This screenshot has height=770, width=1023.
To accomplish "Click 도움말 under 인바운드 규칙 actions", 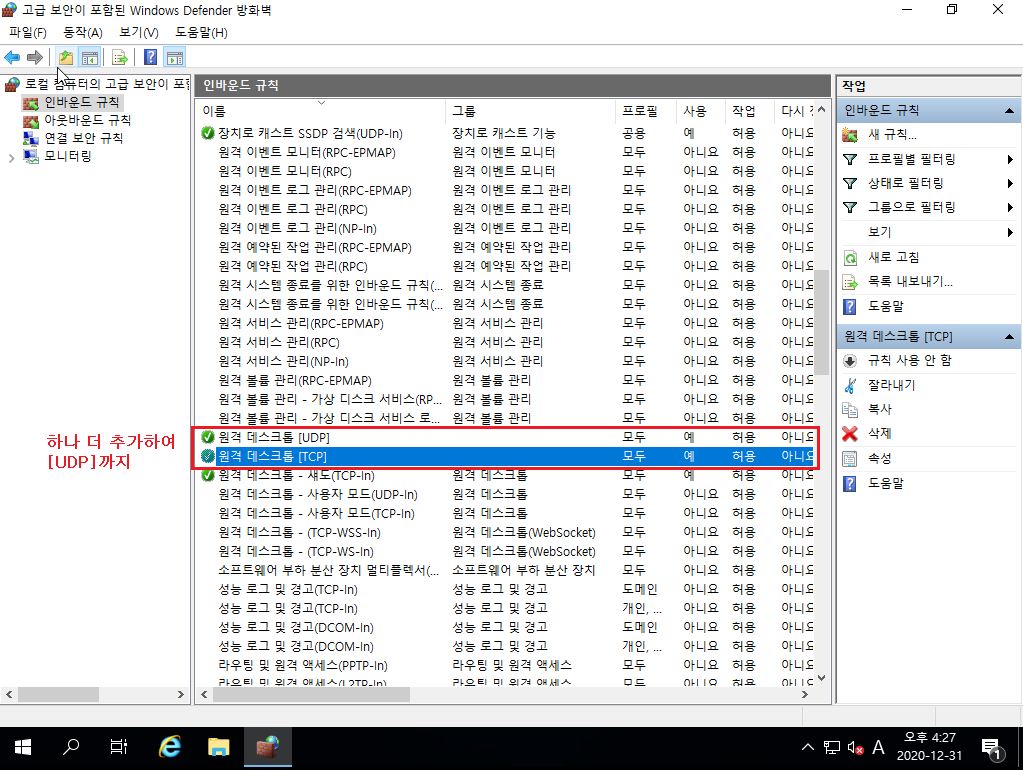I will click(x=885, y=306).
